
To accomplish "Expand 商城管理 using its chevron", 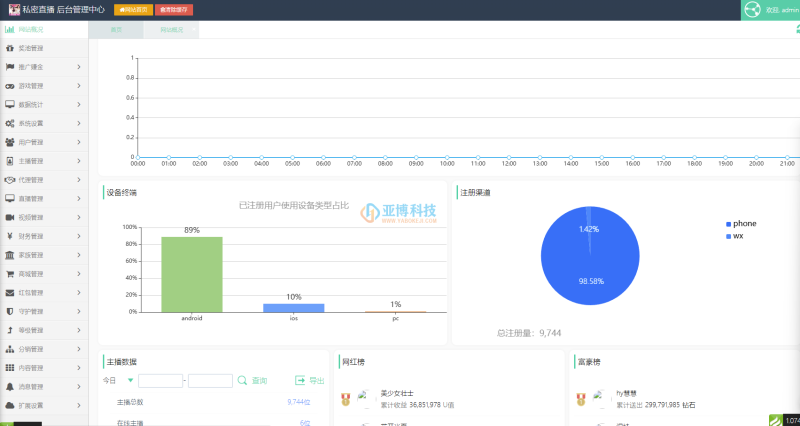I will coord(79,274).
